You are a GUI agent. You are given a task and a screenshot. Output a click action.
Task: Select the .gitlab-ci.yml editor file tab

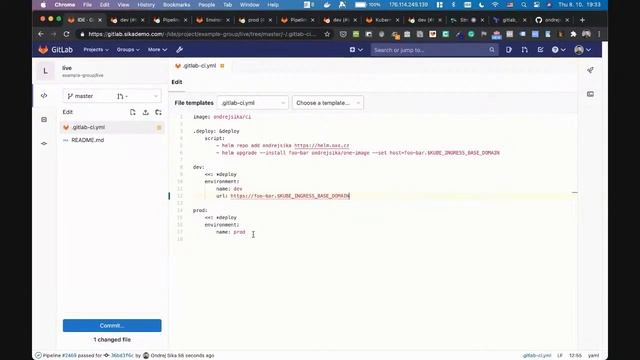(199, 66)
